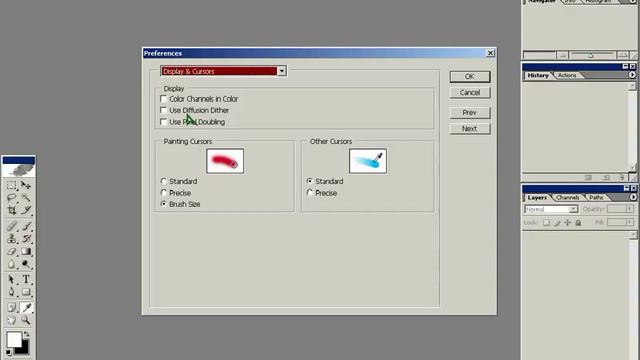640x360 pixels.
Task: Click the lock position icon in Layers
Action: tap(568, 222)
